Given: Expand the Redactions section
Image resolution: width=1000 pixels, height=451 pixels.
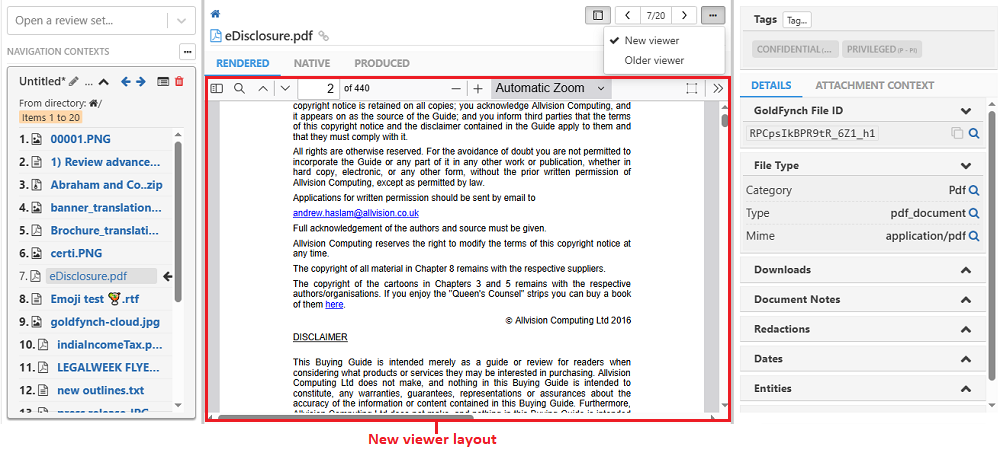Looking at the screenshot, I should pos(966,329).
